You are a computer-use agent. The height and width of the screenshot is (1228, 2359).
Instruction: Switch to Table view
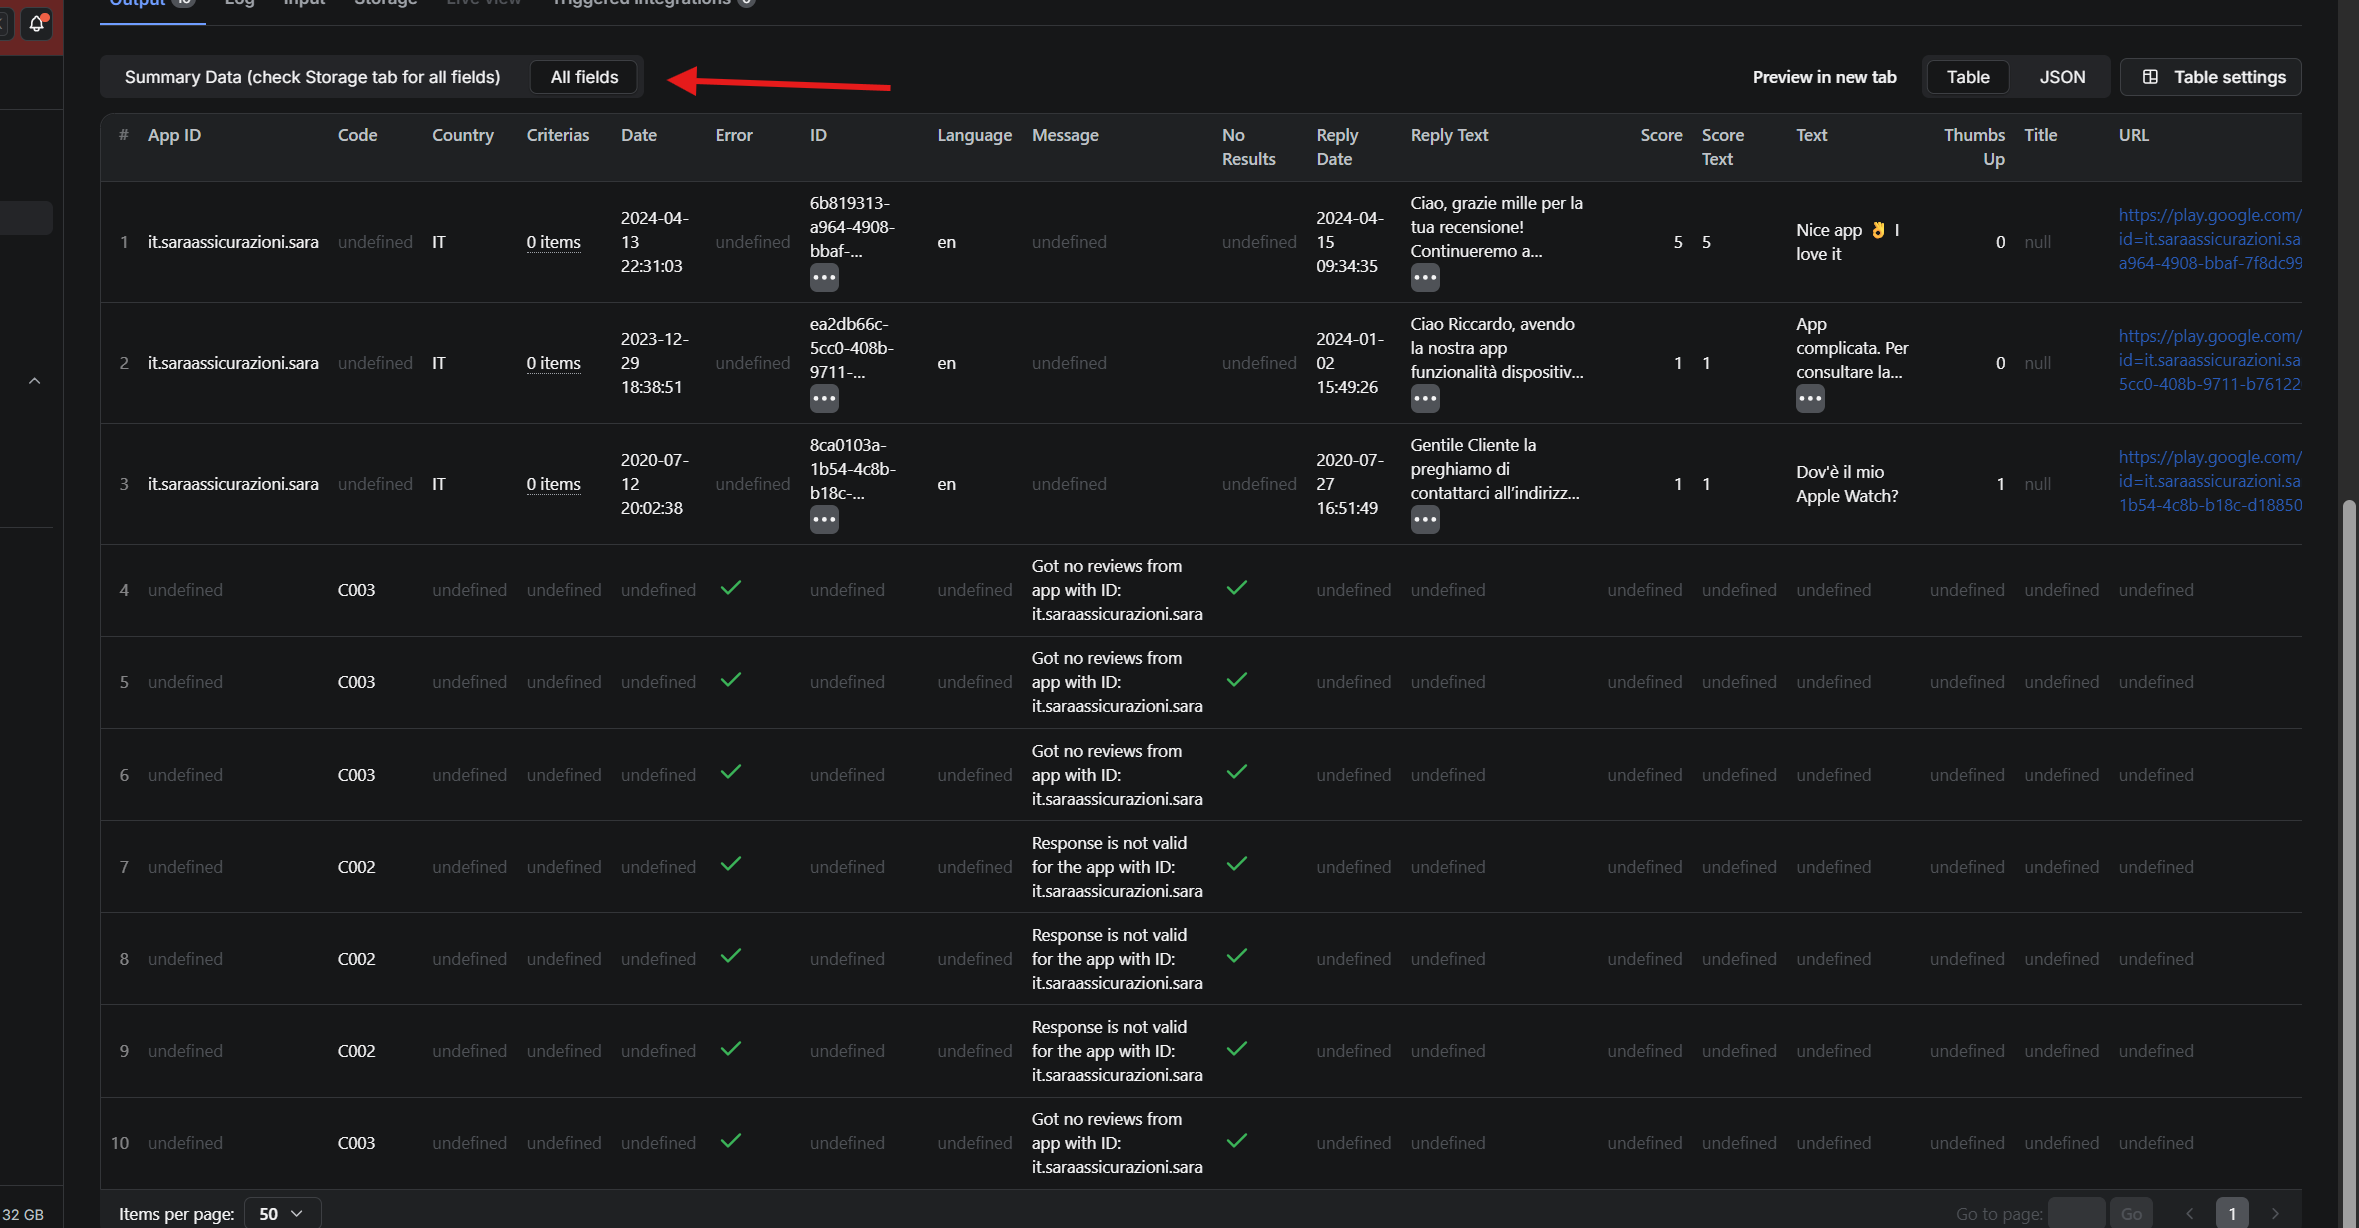1967,77
